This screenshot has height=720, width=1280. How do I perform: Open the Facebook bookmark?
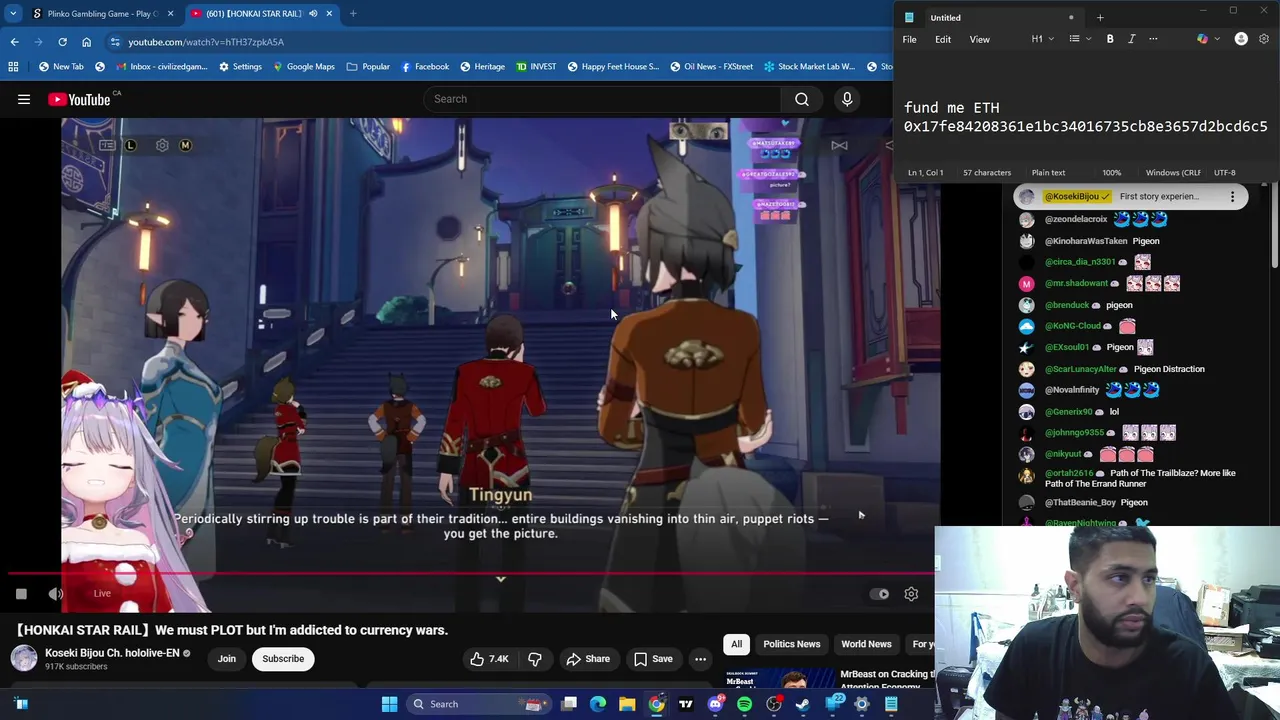(425, 67)
